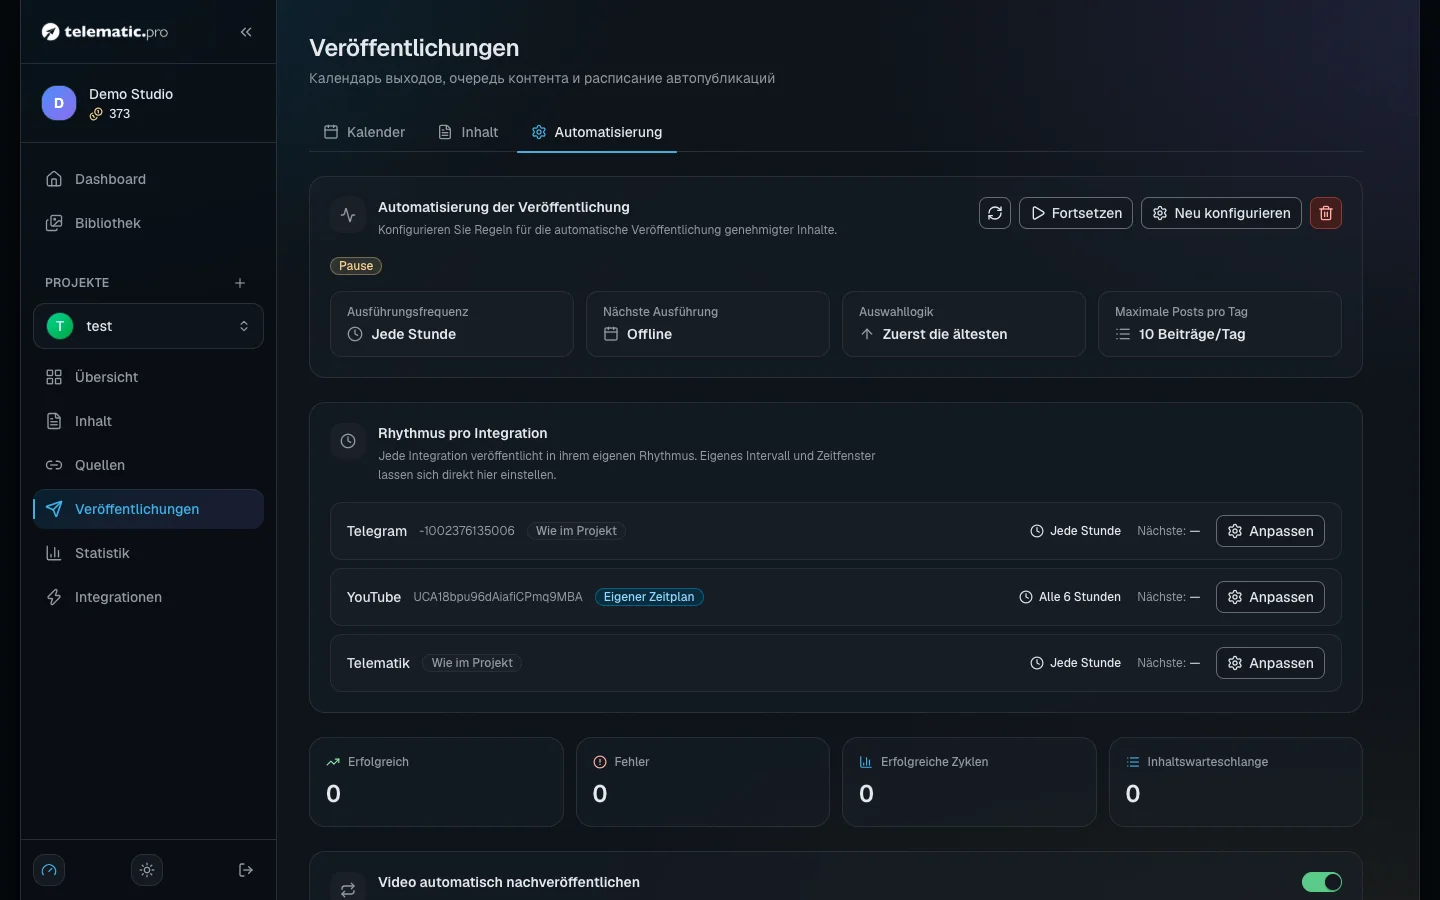Switch to the Inhalt tab
This screenshot has width=1440, height=900.
(x=468, y=132)
